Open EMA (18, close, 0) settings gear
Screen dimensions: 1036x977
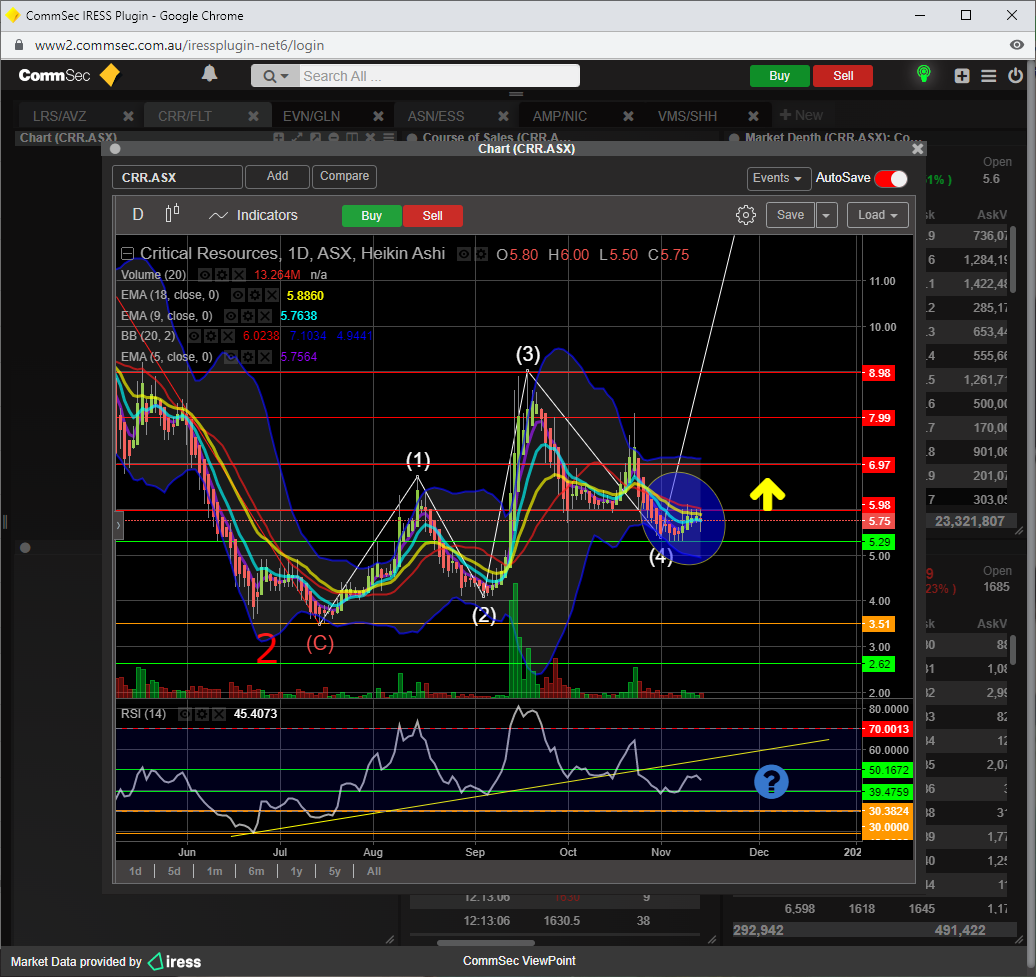(254, 295)
